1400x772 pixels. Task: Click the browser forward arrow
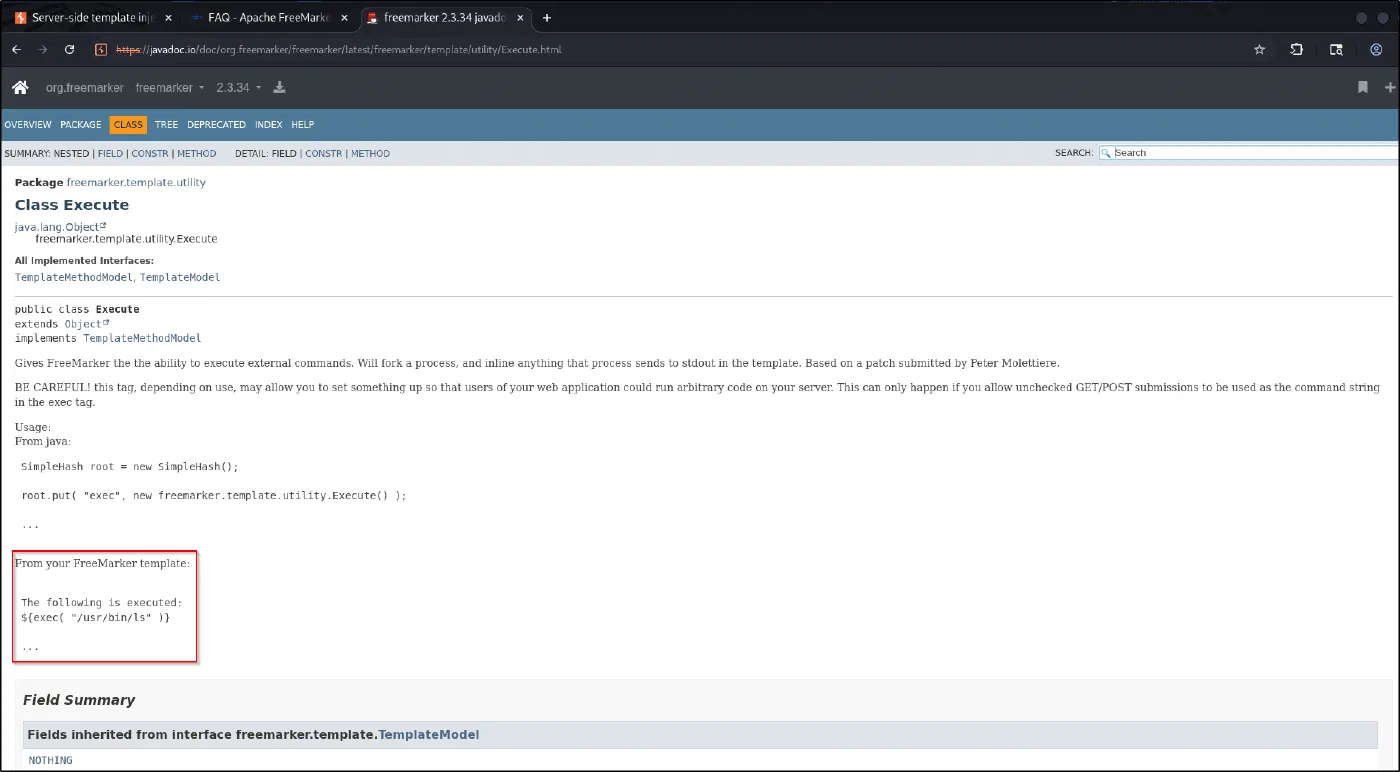(43, 49)
